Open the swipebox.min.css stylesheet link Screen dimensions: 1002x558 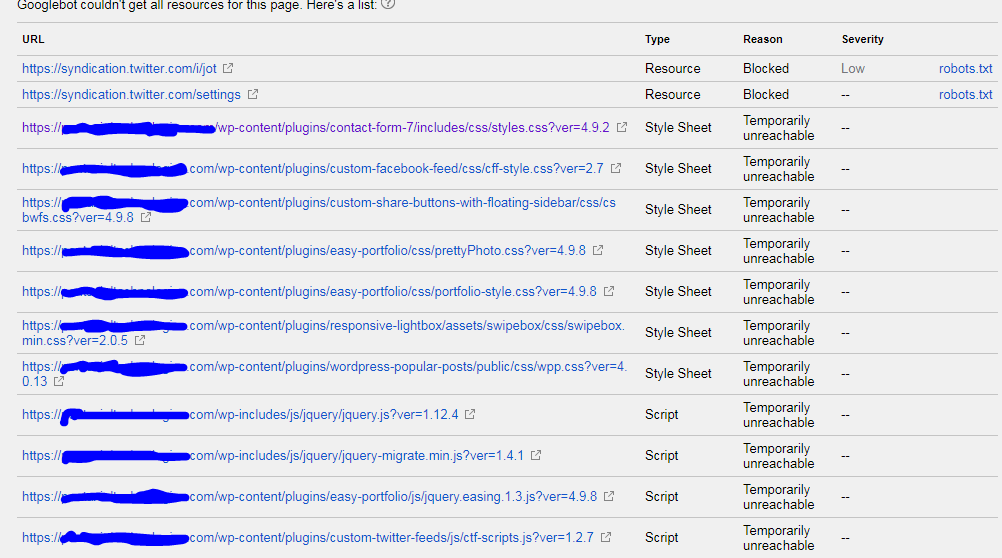[400, 326]
